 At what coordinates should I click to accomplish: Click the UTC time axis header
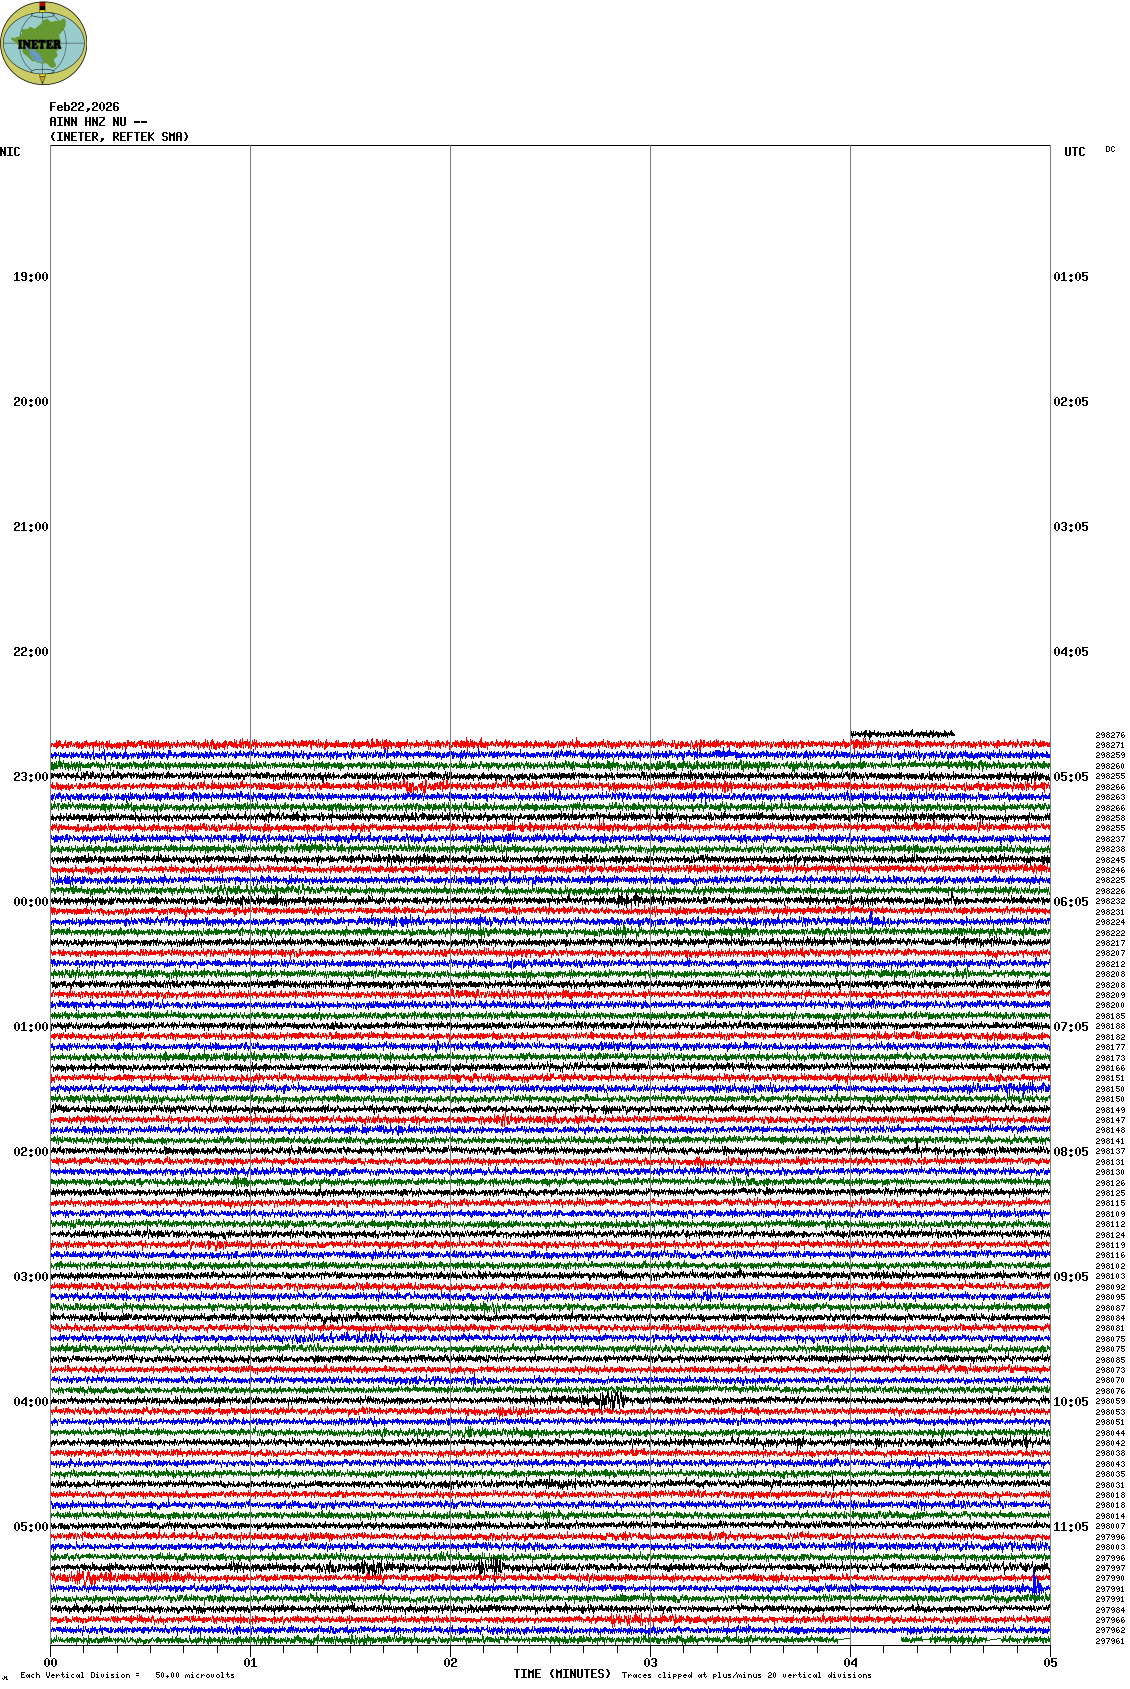(1074, 152)
